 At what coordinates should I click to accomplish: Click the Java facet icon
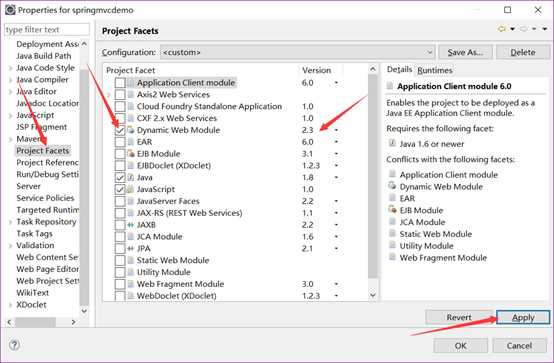click(131, 177)
